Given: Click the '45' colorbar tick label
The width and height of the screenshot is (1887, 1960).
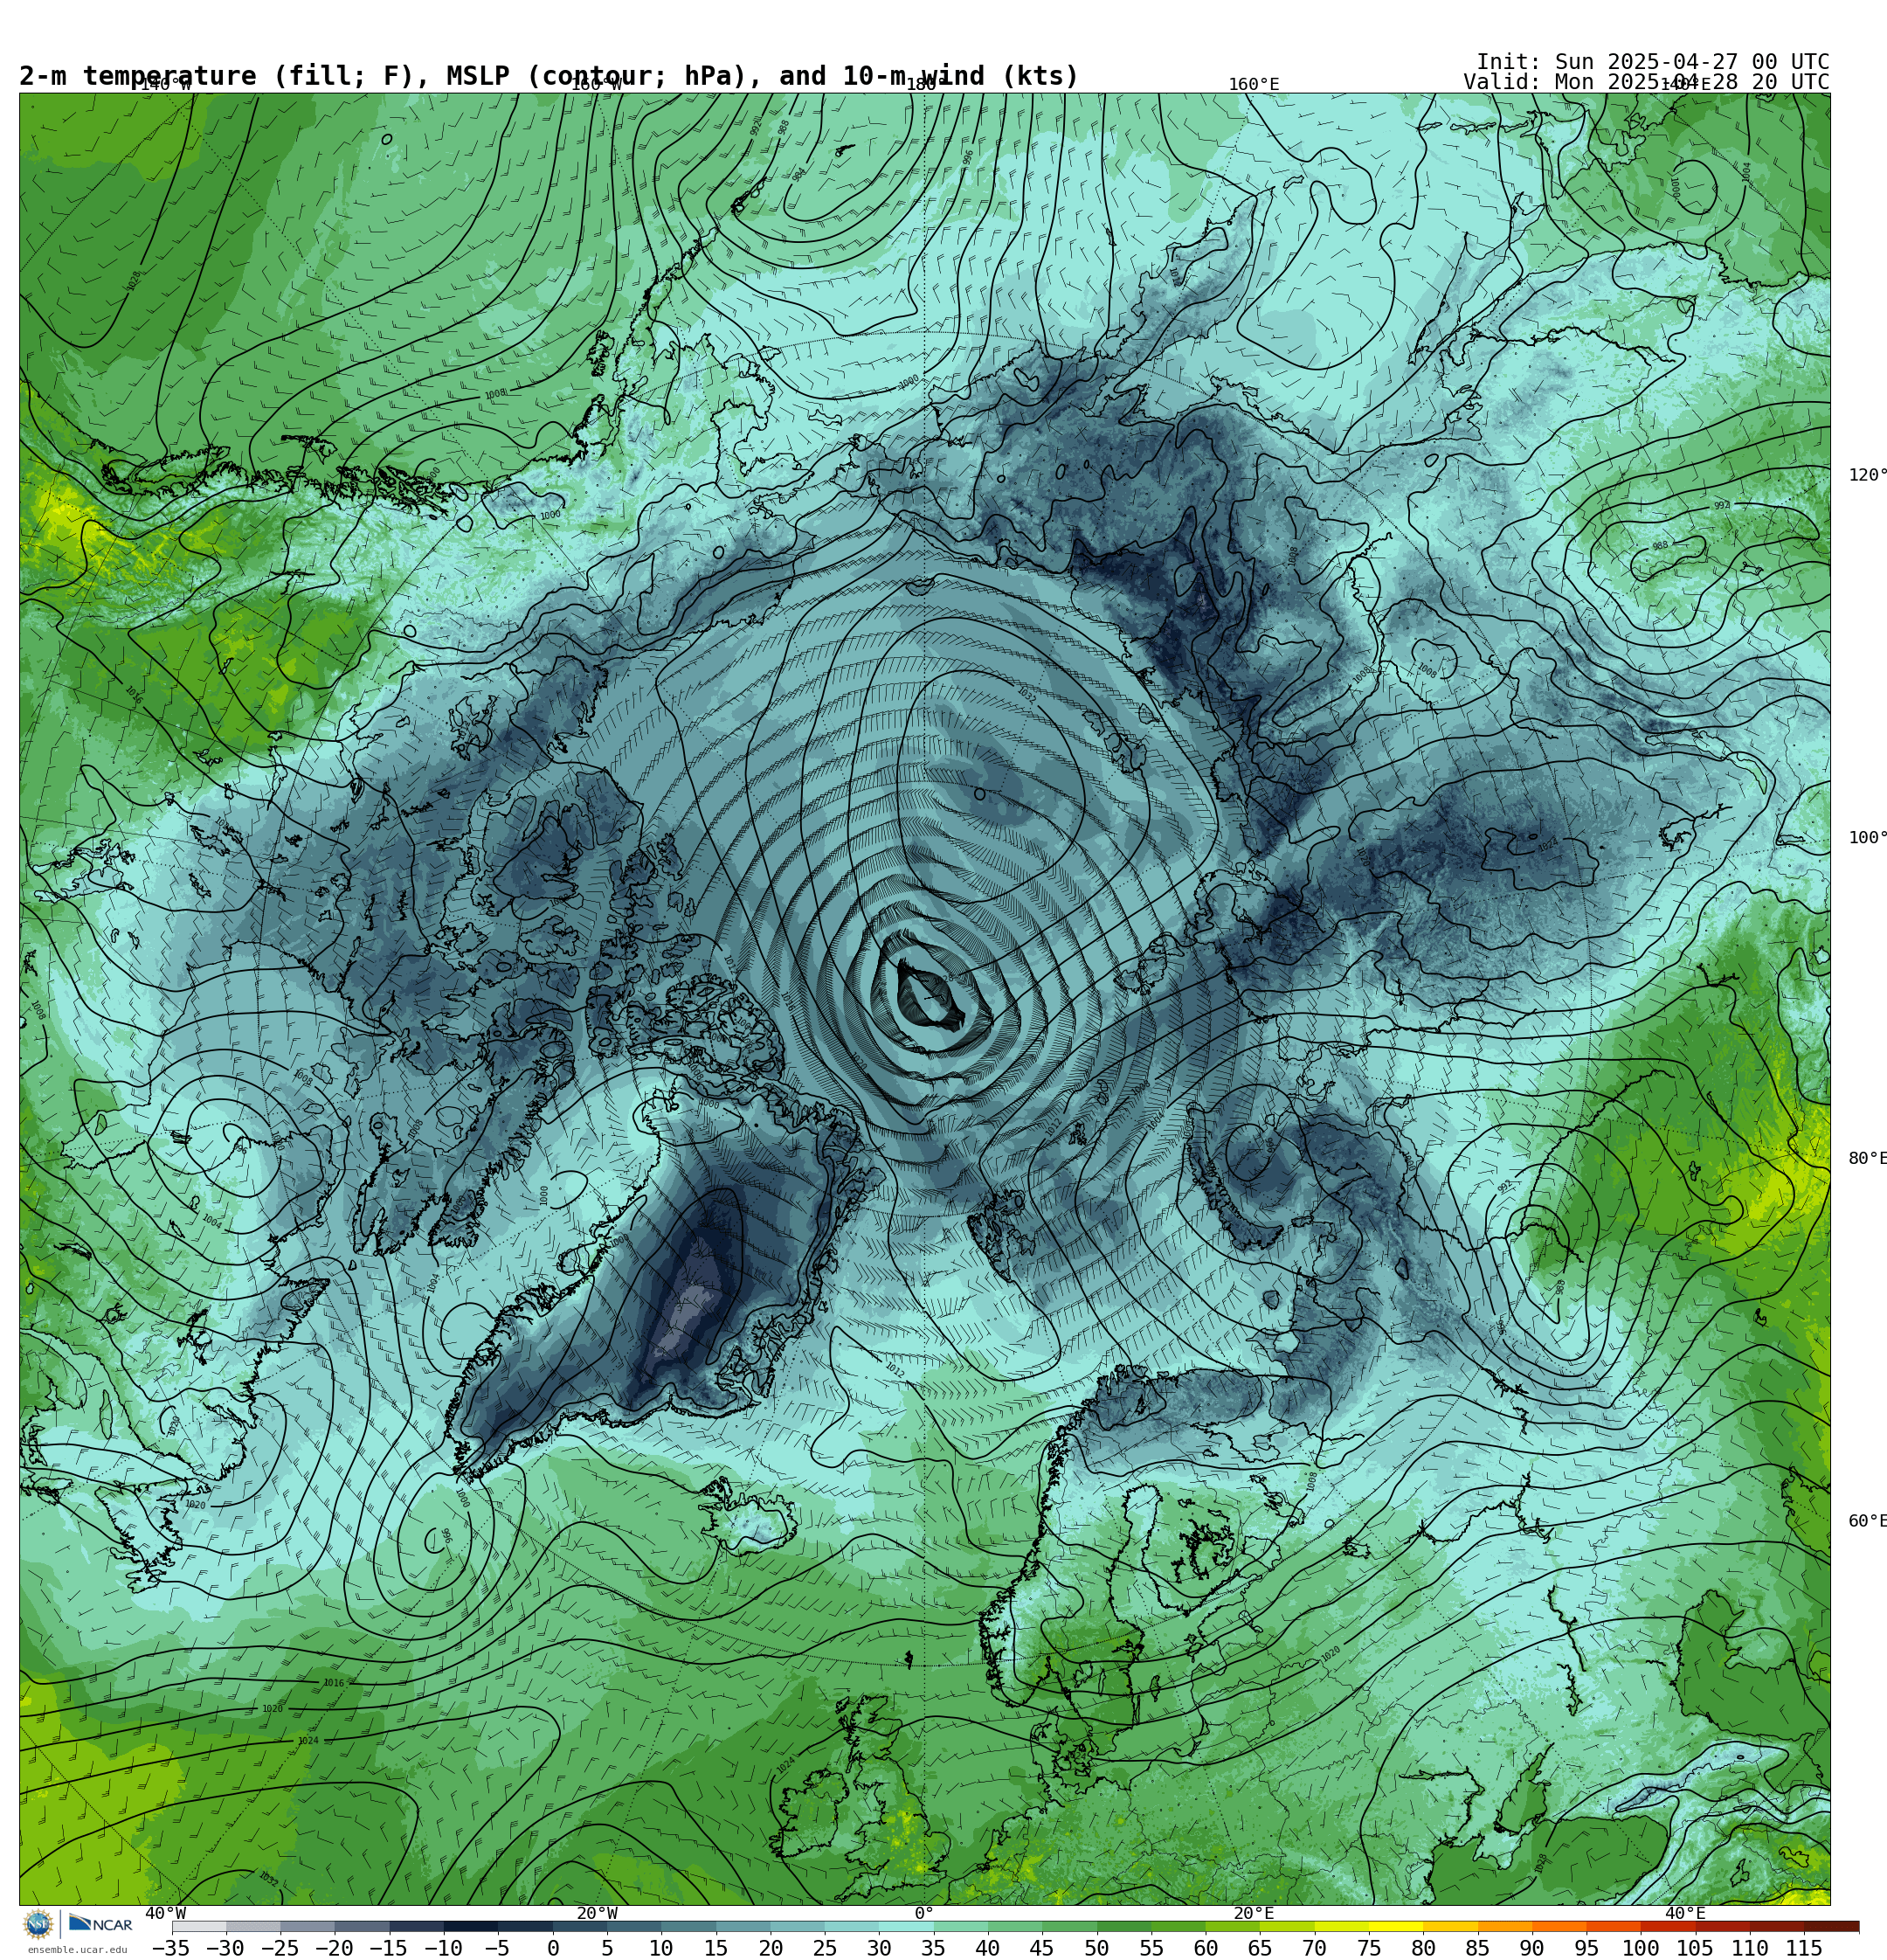Looking at the screenshot, I should tap(1042, 1948).
